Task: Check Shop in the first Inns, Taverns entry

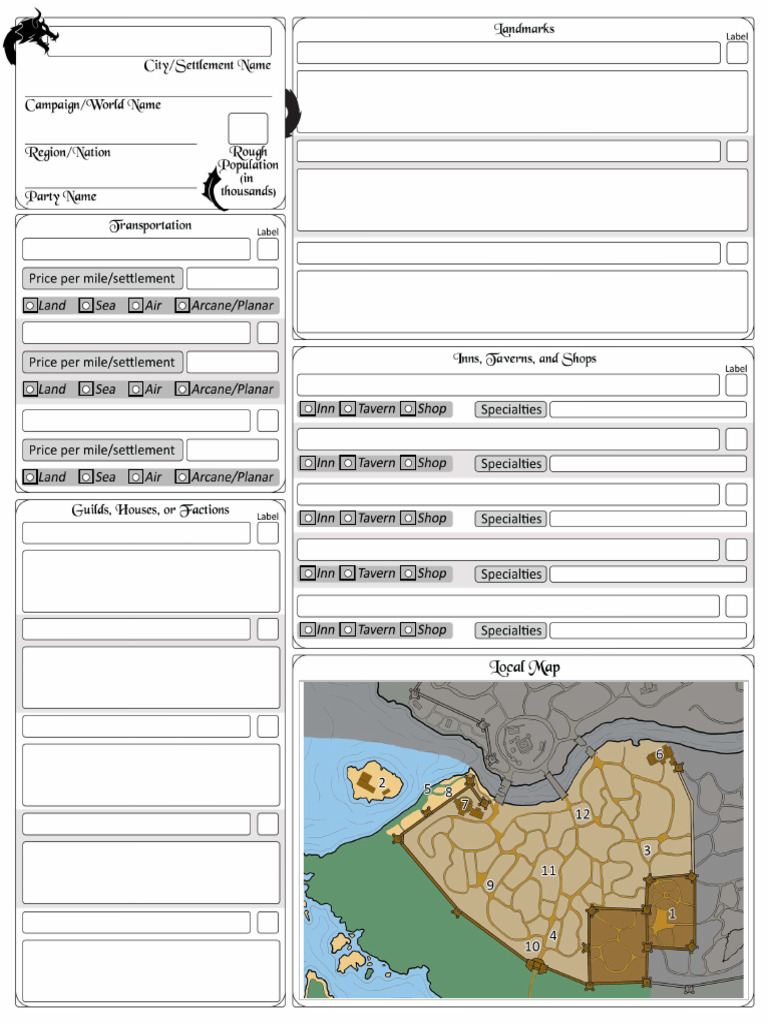Action: point(408,409)
